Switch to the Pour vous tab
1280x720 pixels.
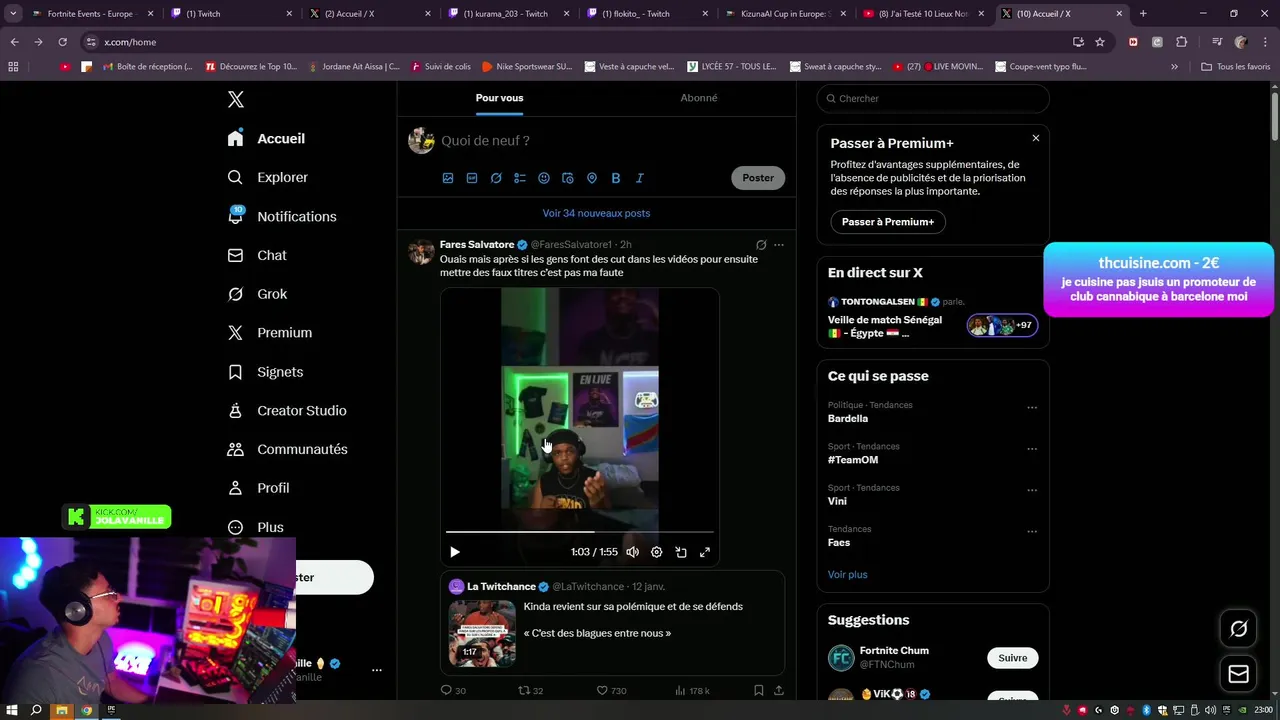click(499, 98)
